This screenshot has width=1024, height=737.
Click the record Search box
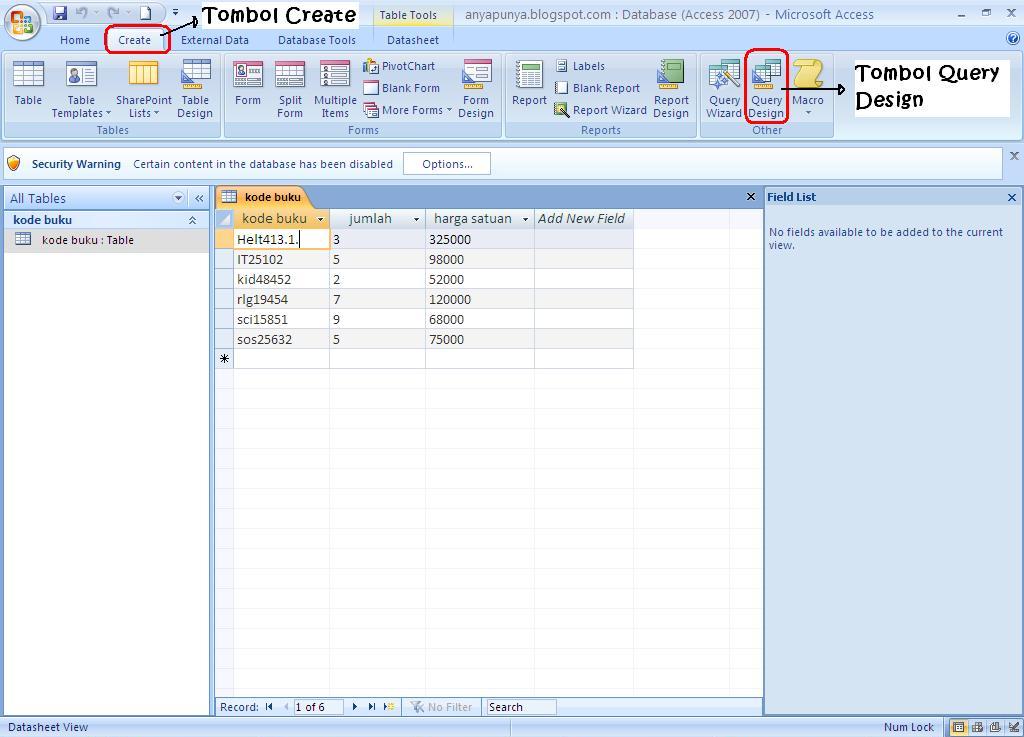coord(521,707)
